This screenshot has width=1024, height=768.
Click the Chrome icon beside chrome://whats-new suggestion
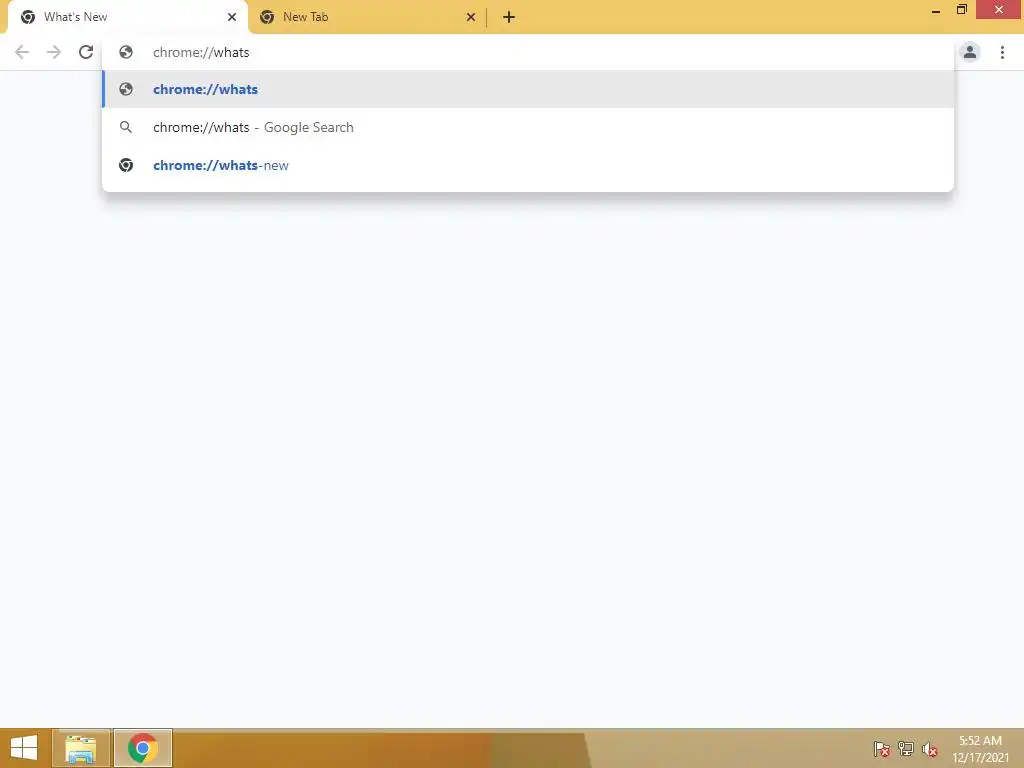126,165
